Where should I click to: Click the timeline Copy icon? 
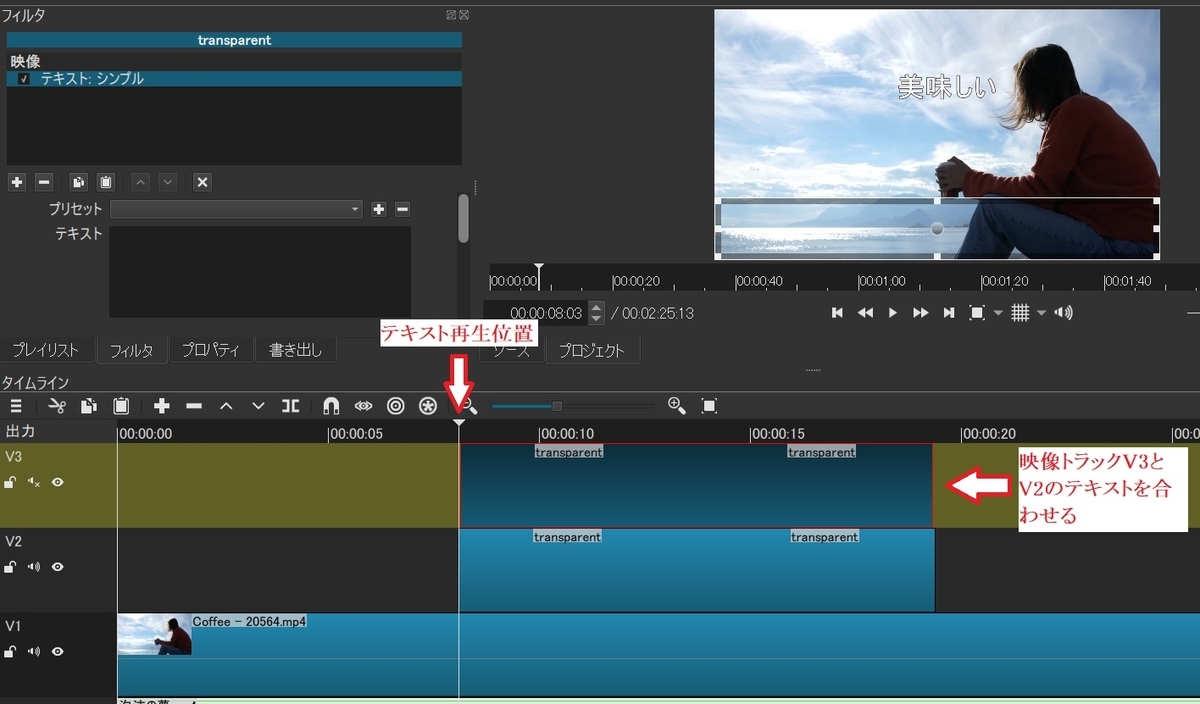click(89, 406)
